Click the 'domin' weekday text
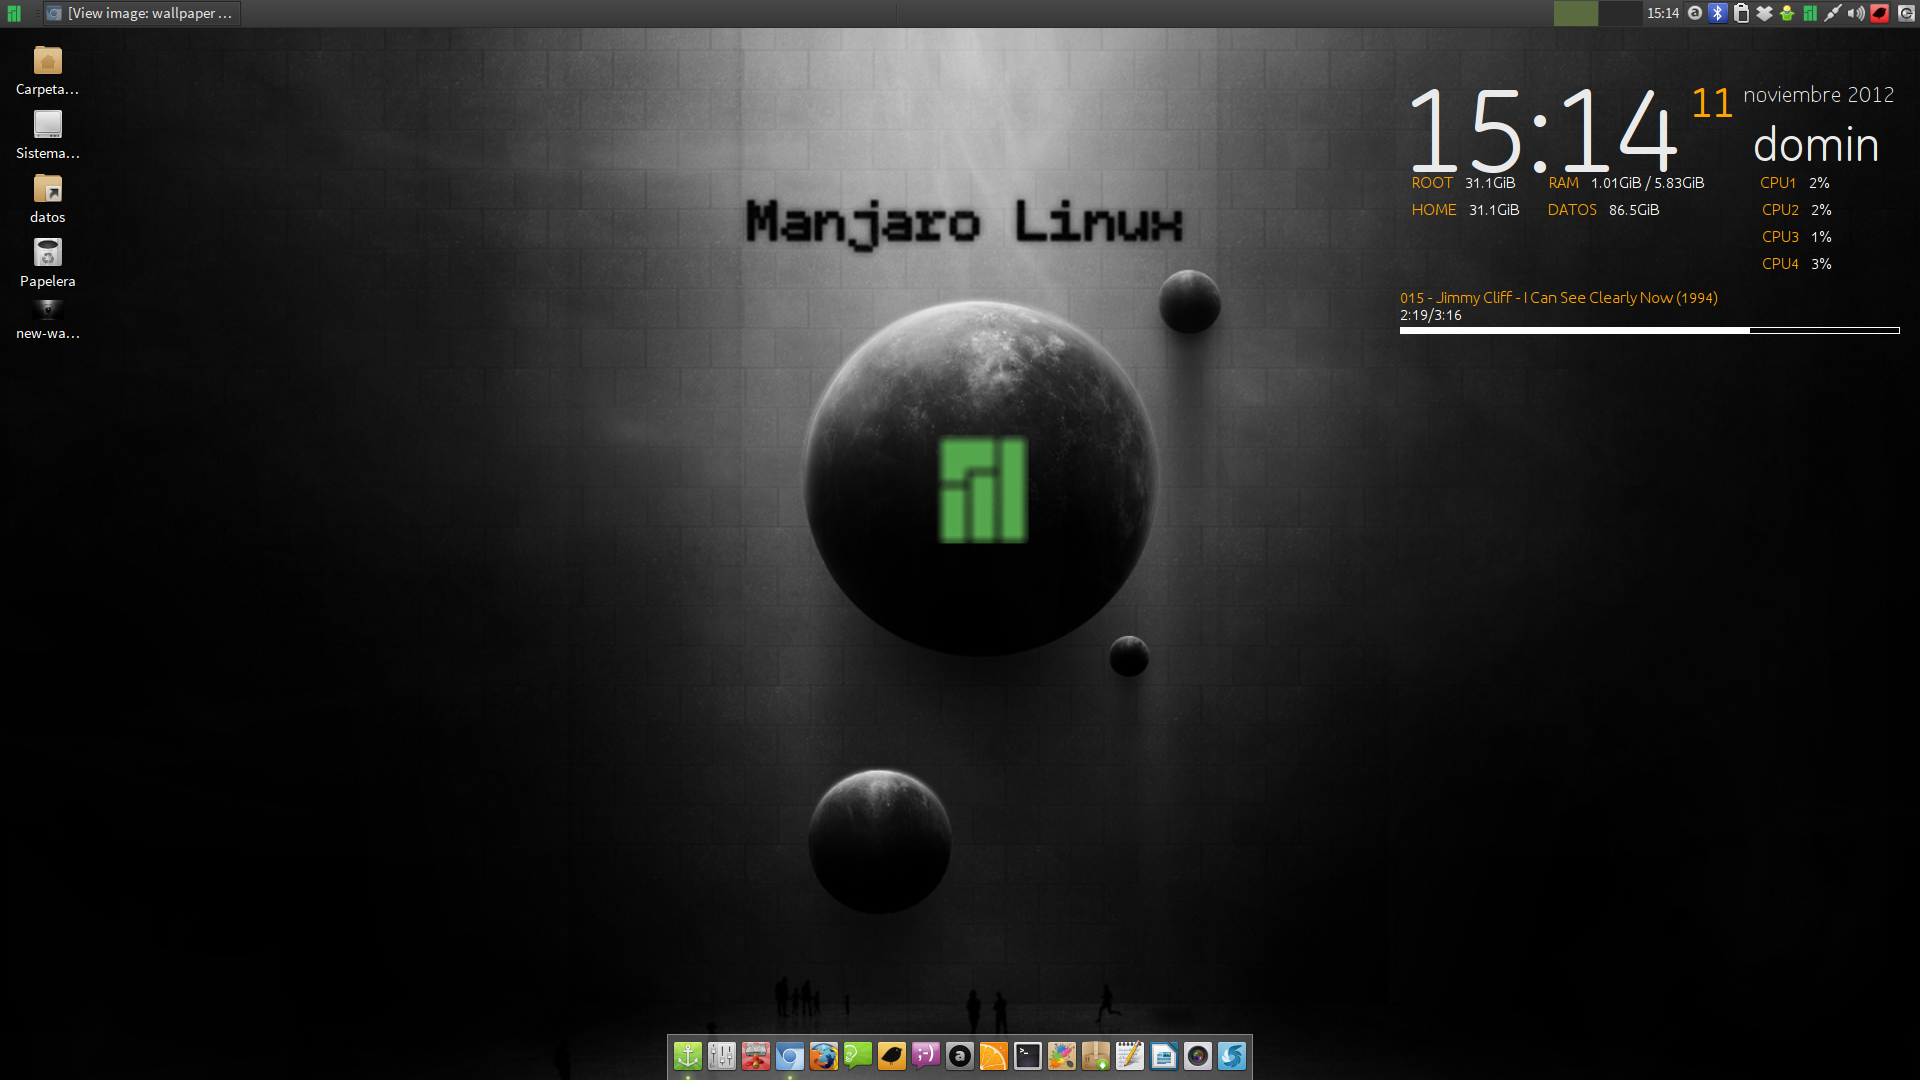 coord(1816,145)
